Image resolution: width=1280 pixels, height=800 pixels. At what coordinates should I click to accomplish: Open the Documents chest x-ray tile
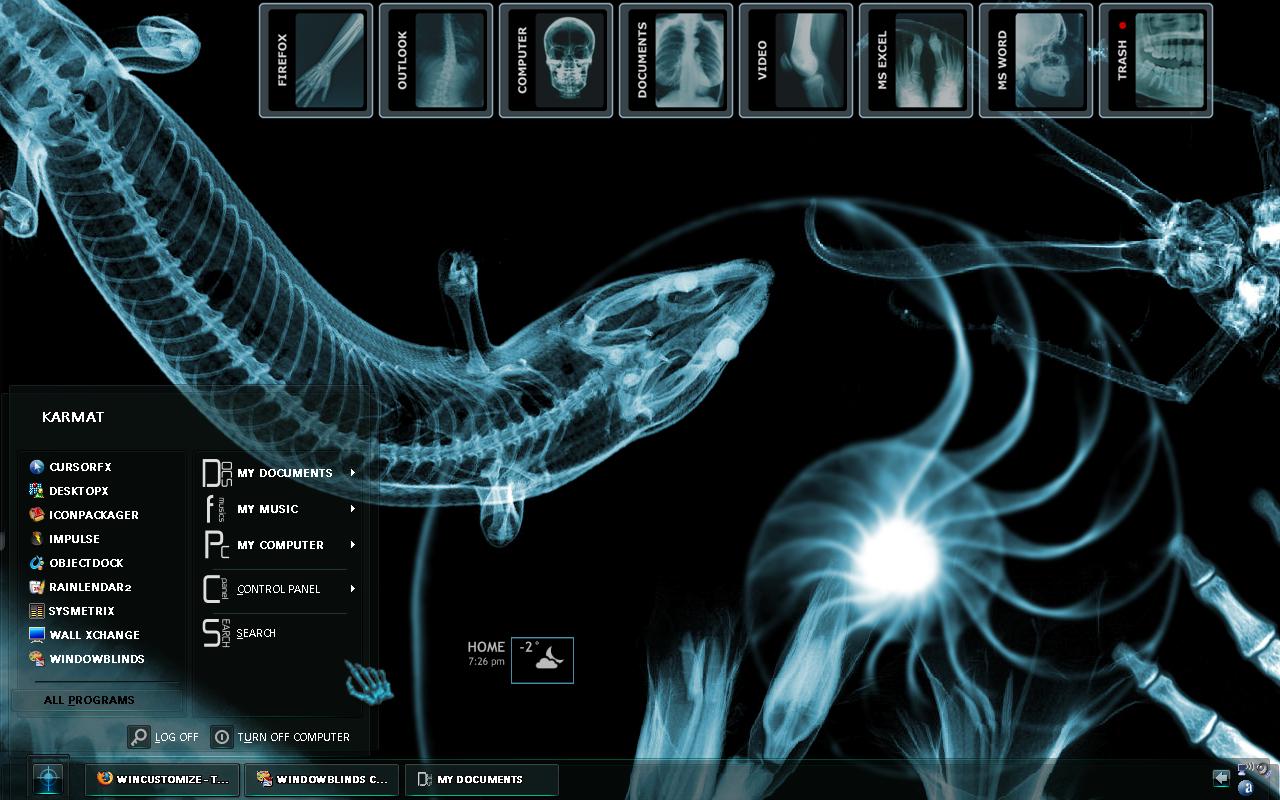676,61
